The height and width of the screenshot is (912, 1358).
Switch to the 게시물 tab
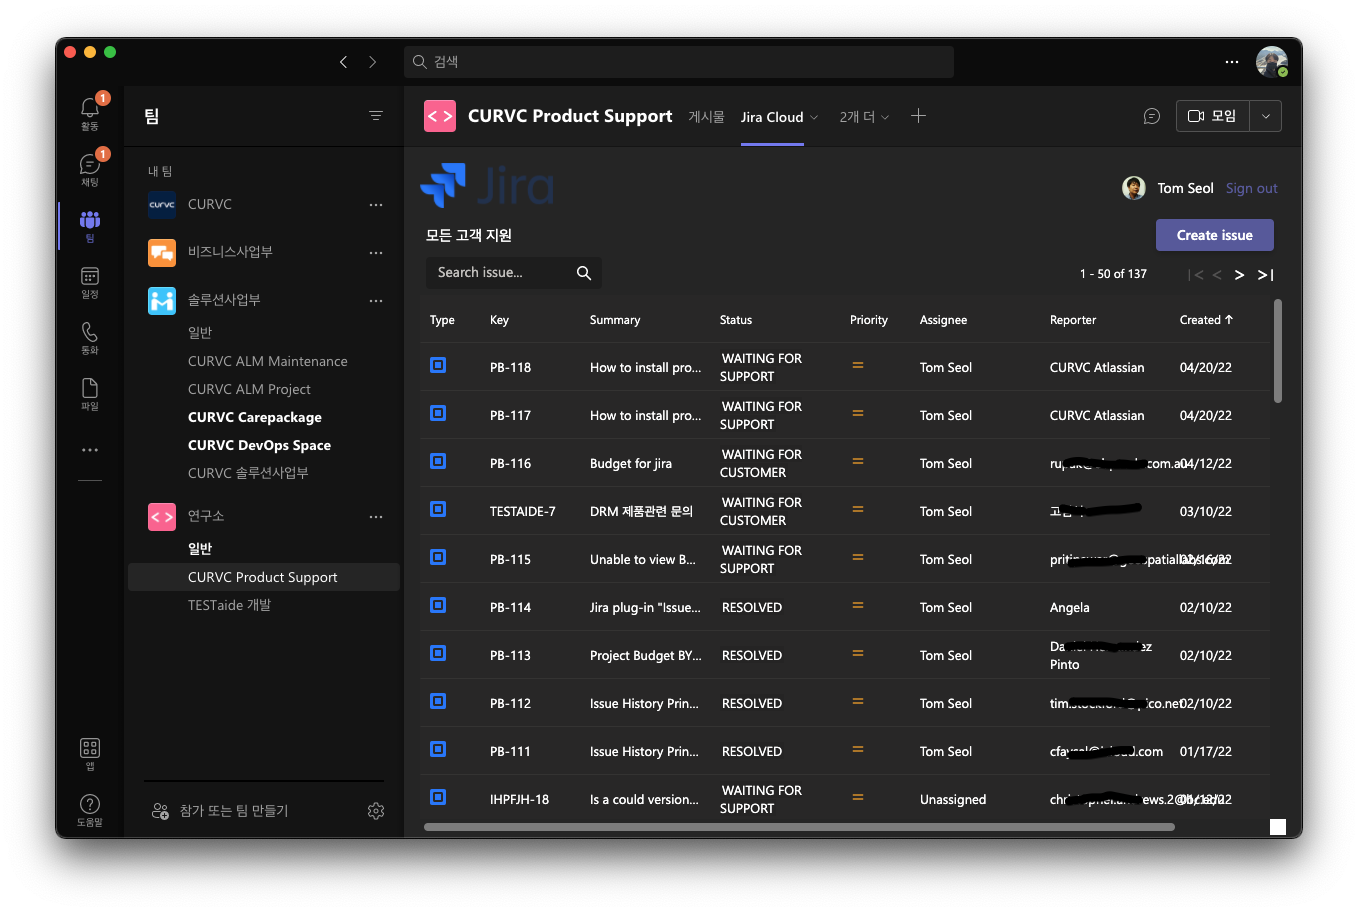[706, 117]
